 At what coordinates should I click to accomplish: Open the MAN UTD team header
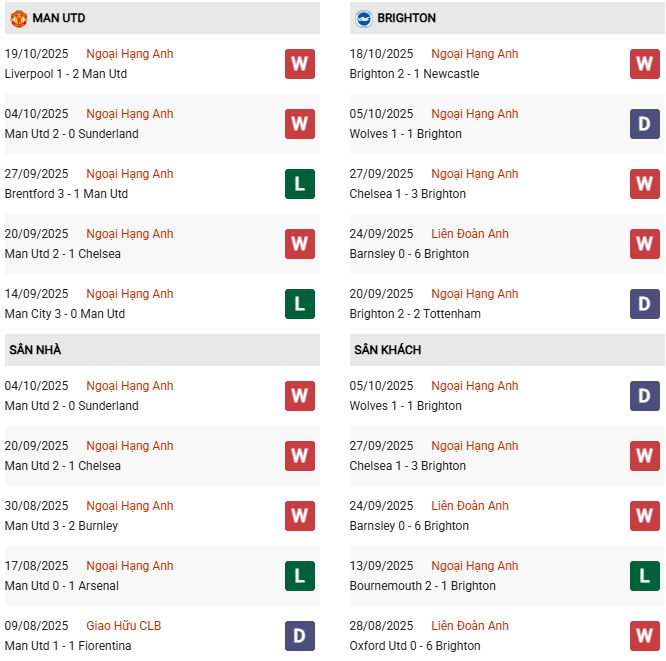59,18
